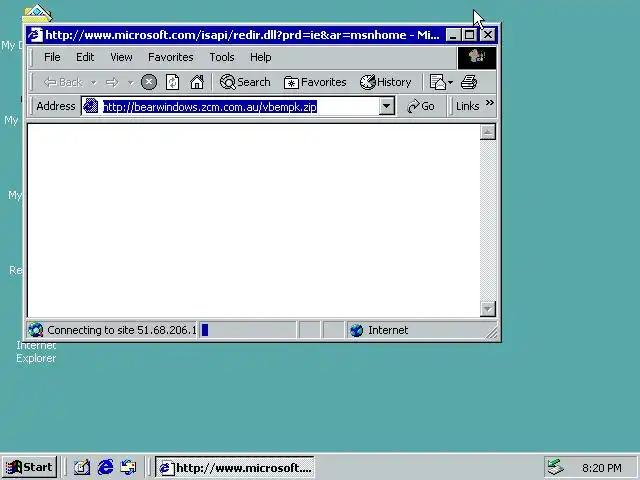
Task: Click the window resize grip corner
Action: tap(492, 333)
